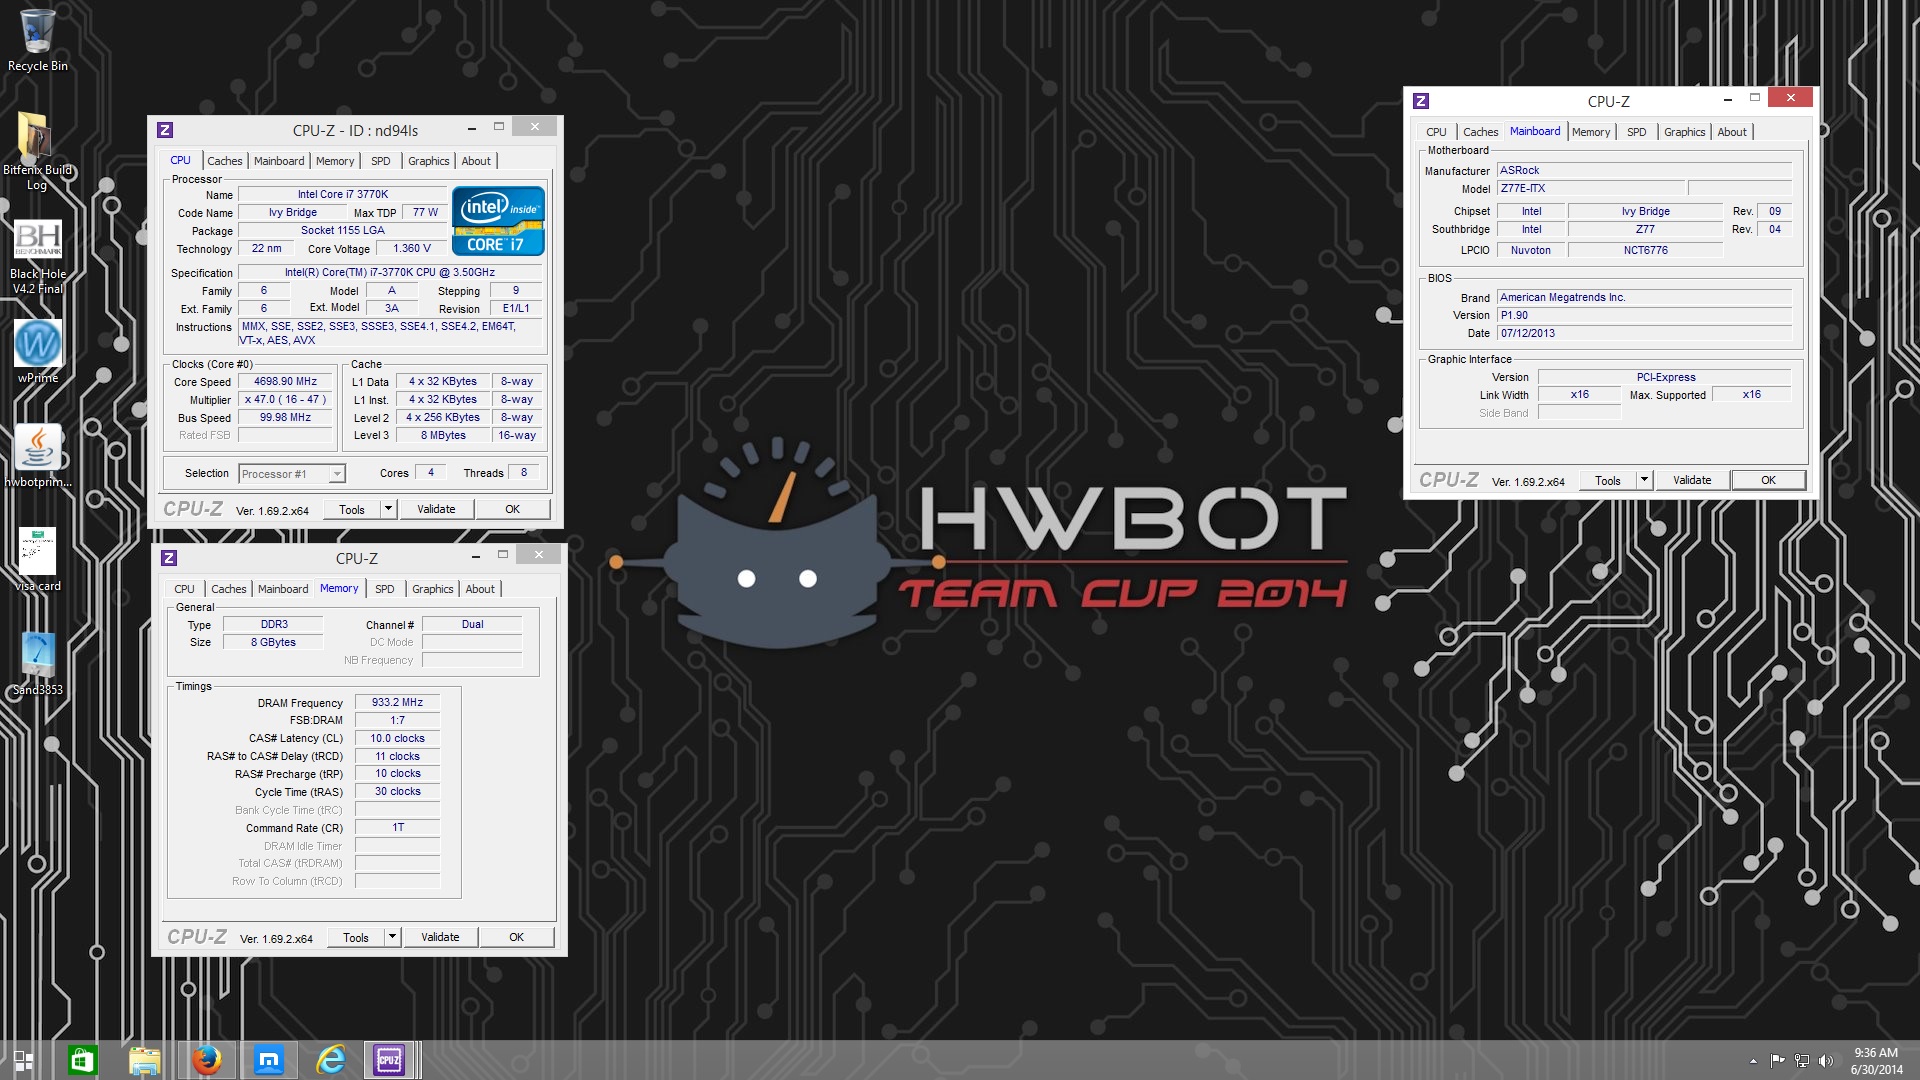Click the CAS# Latency 10.0 clocks value

[x=397, y=738]
